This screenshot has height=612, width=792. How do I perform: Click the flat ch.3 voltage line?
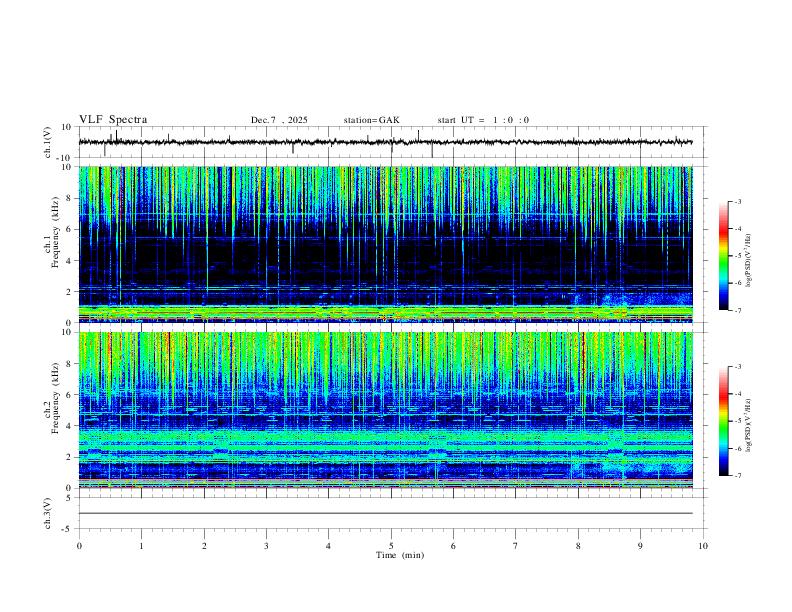coord(385,513)
